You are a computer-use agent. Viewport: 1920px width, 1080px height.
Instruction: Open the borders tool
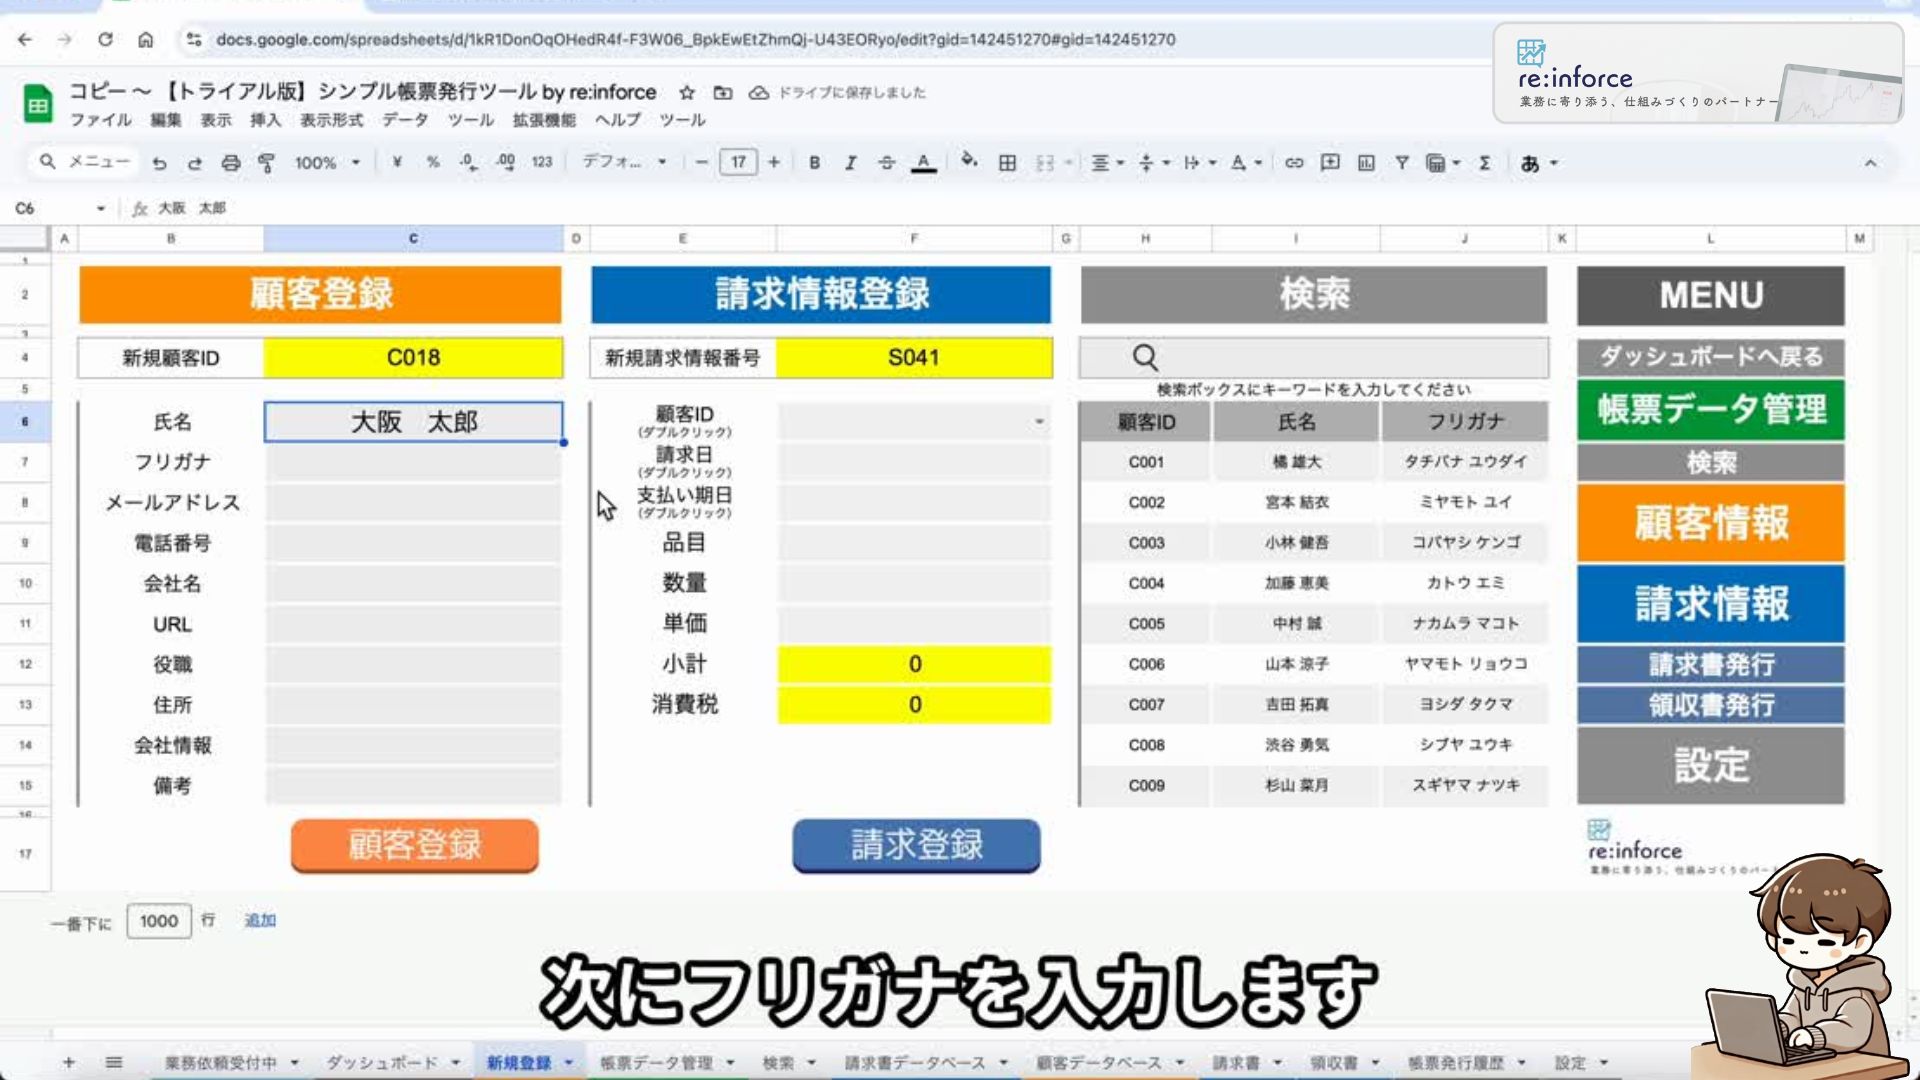1007,163
